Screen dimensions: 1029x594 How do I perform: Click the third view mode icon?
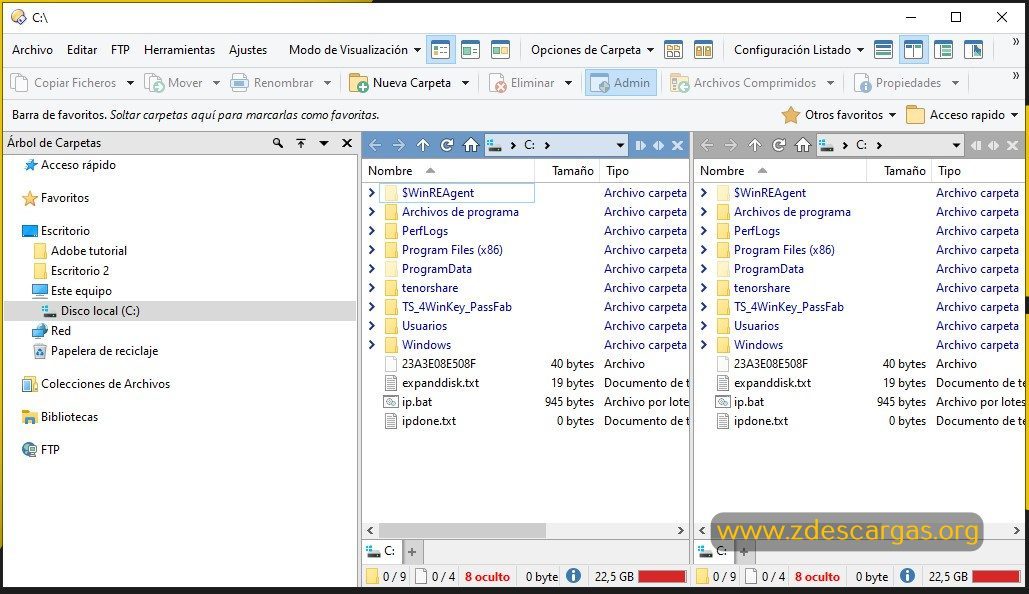tap(500, 50)
